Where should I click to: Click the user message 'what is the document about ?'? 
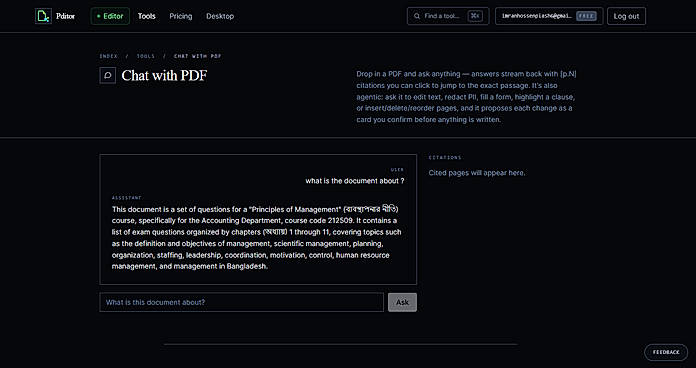click(355, 181)
